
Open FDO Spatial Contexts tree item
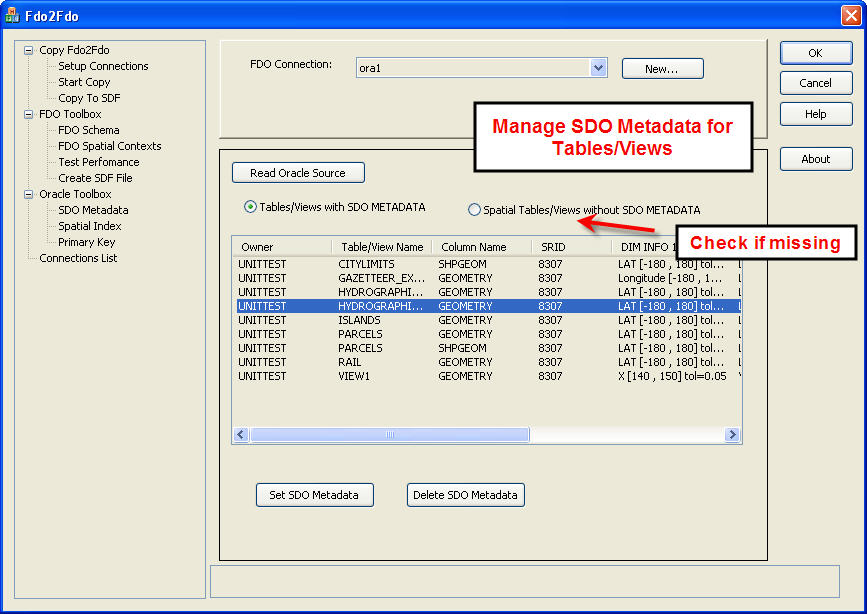(109, 146)
